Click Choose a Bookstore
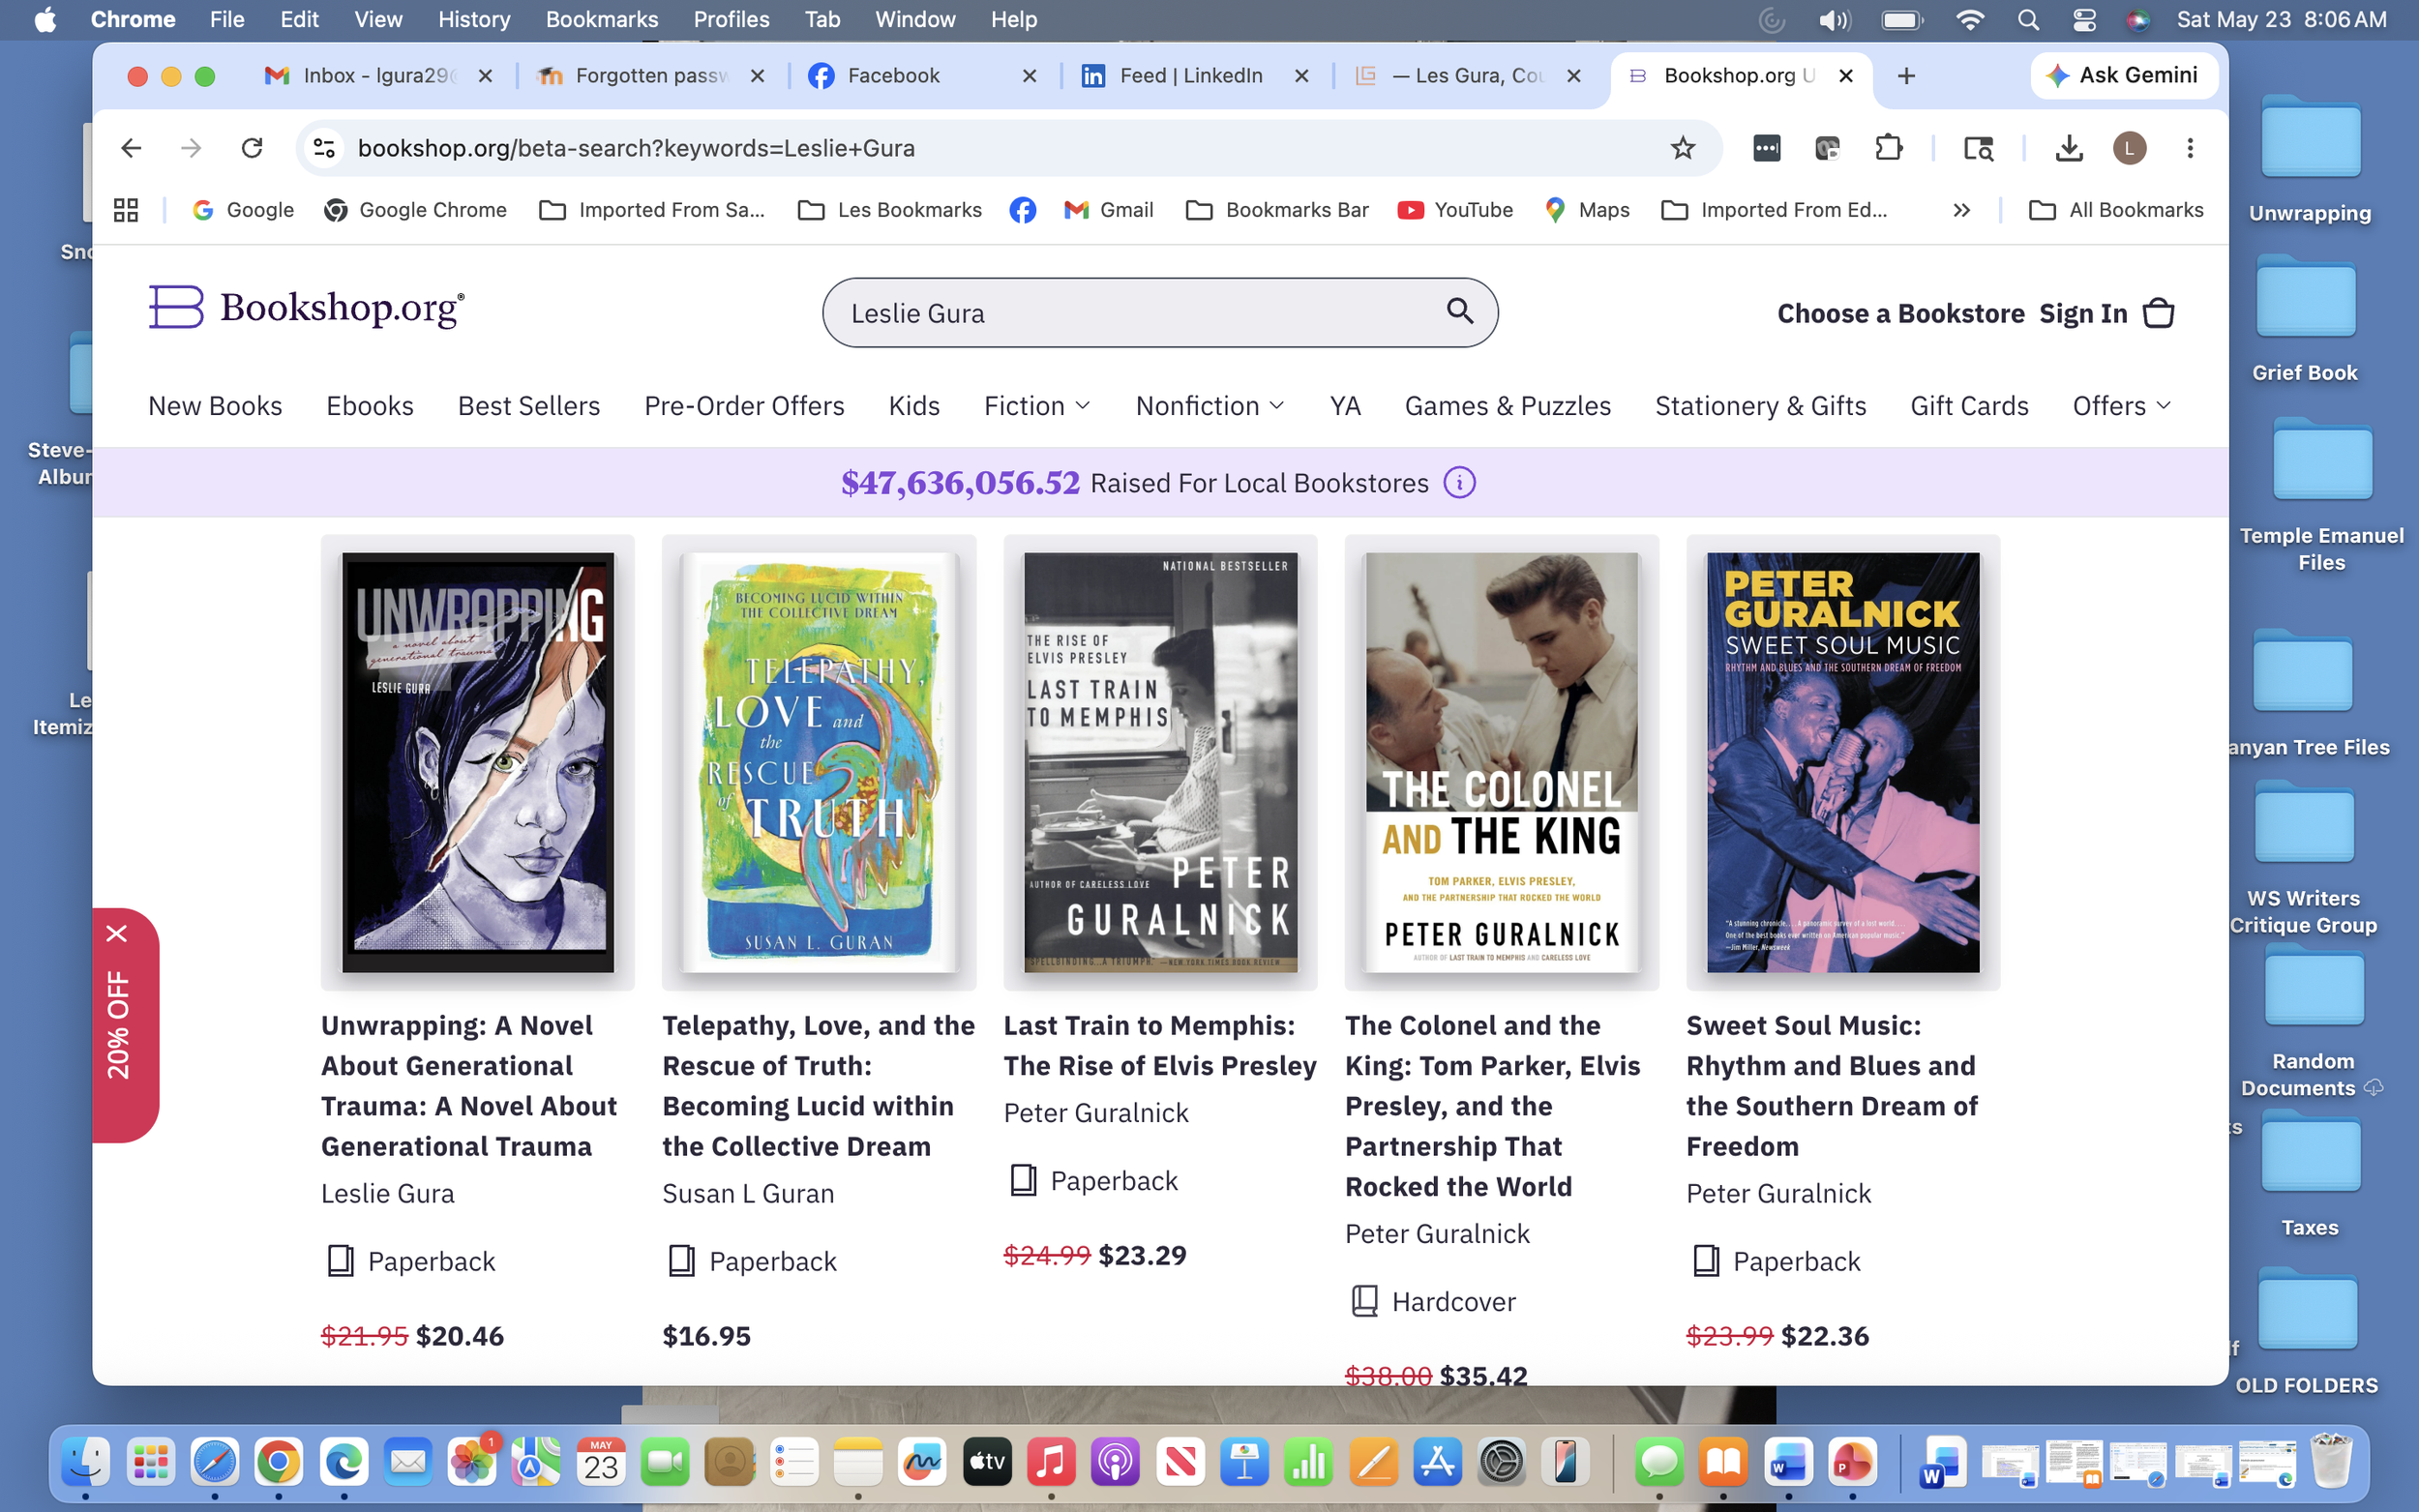The height and width of the screenshot is (1512, 2419). point(1901,313)
